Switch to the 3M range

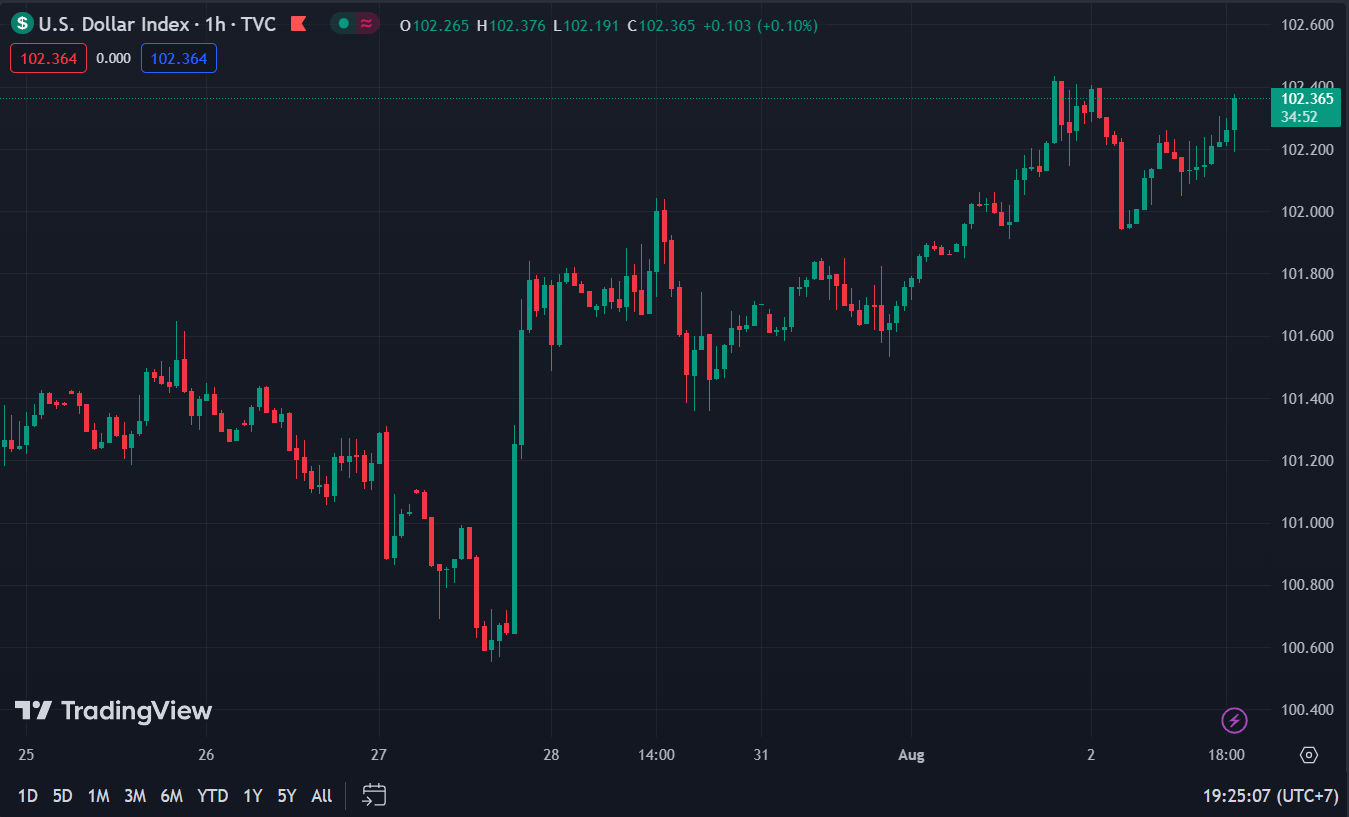(135, 796)
